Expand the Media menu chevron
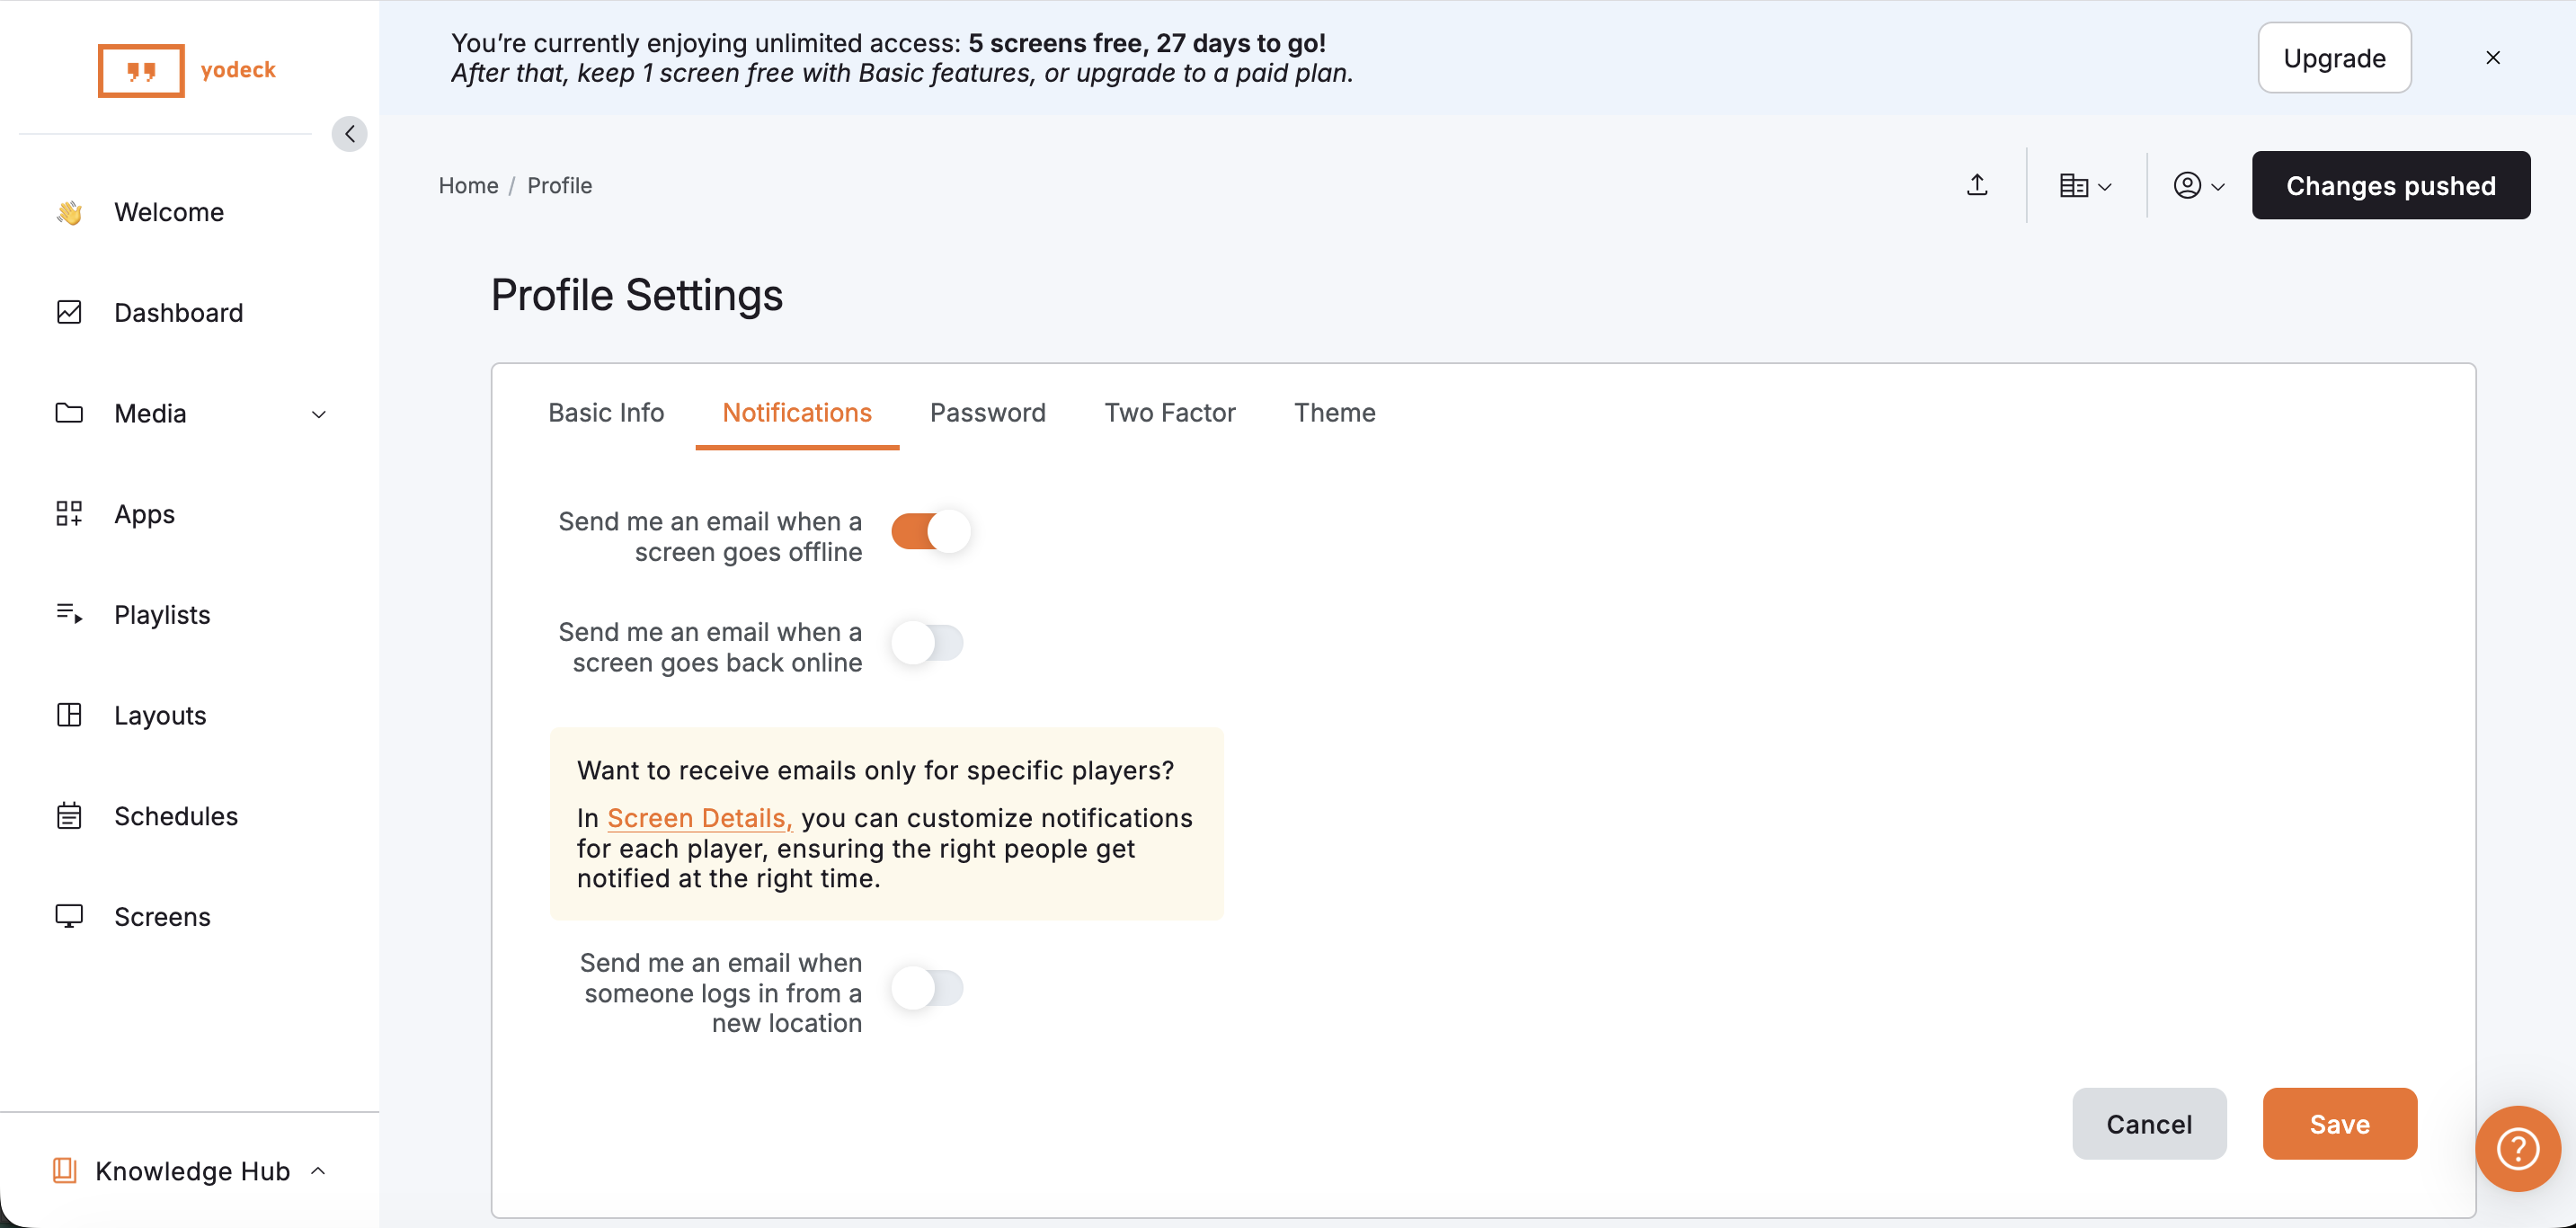The height and width of the screenshot is (1228, 2576). (x=319, y=414)
